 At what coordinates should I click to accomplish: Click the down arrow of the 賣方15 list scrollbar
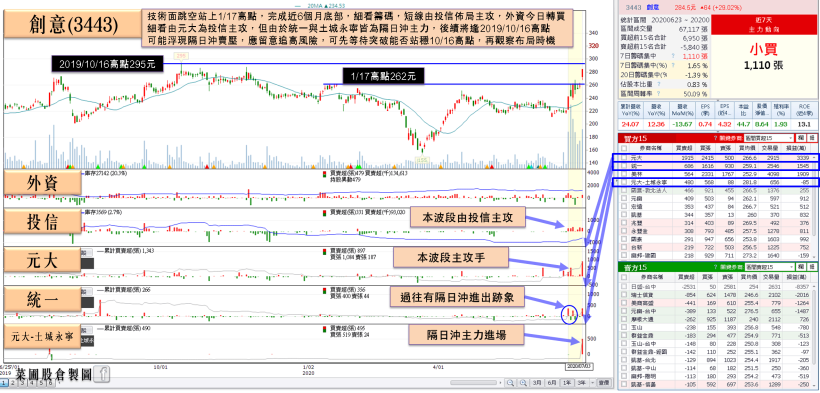point(814,385)
